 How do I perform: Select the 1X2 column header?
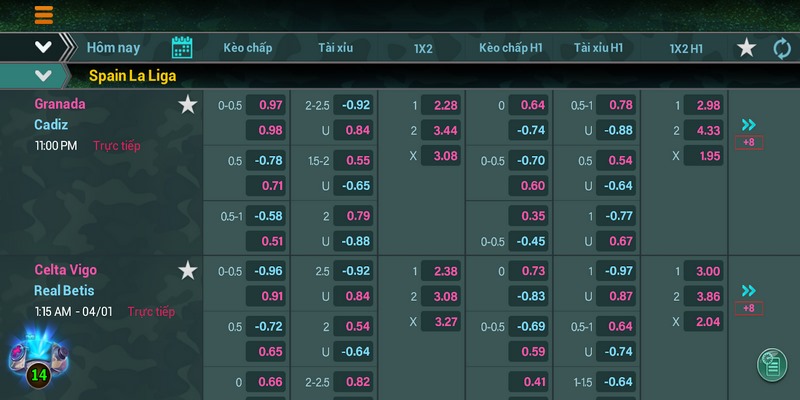[x=423, y=48]
